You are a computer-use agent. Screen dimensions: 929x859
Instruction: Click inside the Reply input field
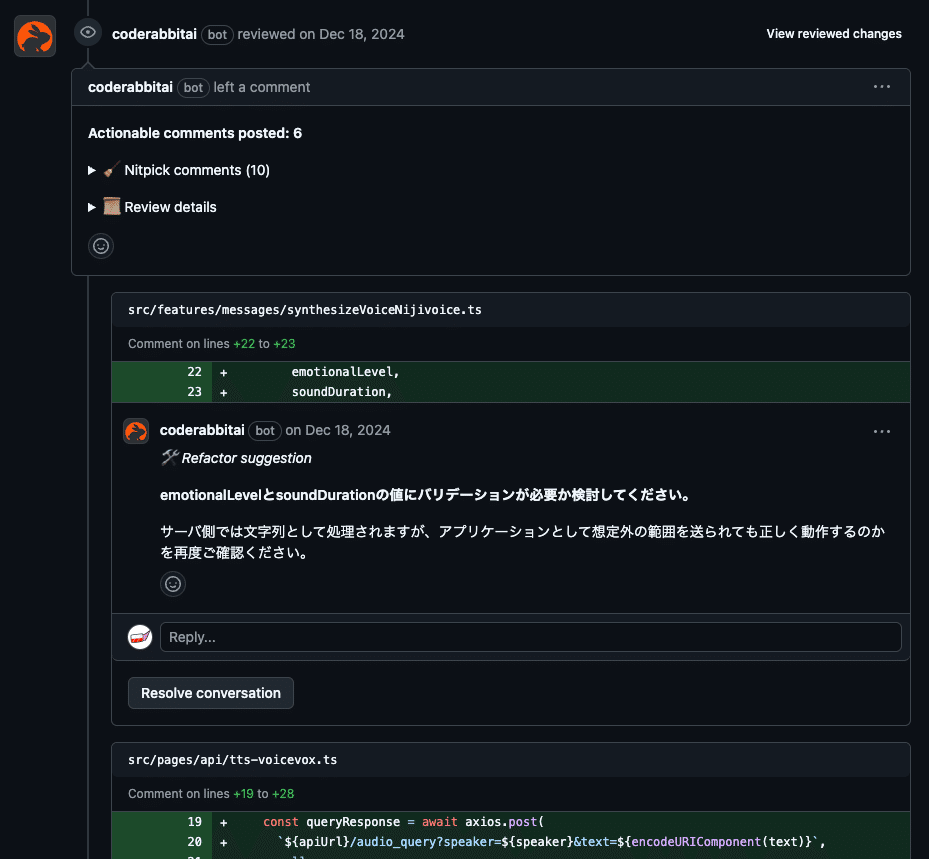(x=530, y=636)
